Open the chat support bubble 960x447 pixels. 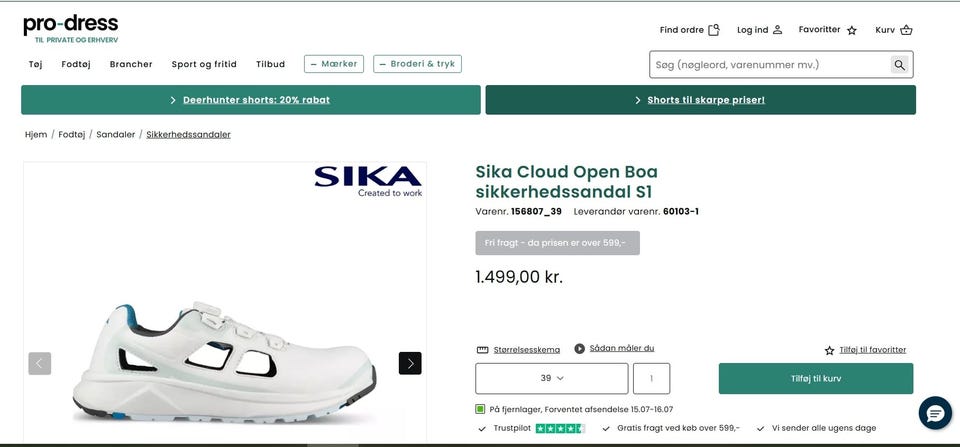(935, 412)
